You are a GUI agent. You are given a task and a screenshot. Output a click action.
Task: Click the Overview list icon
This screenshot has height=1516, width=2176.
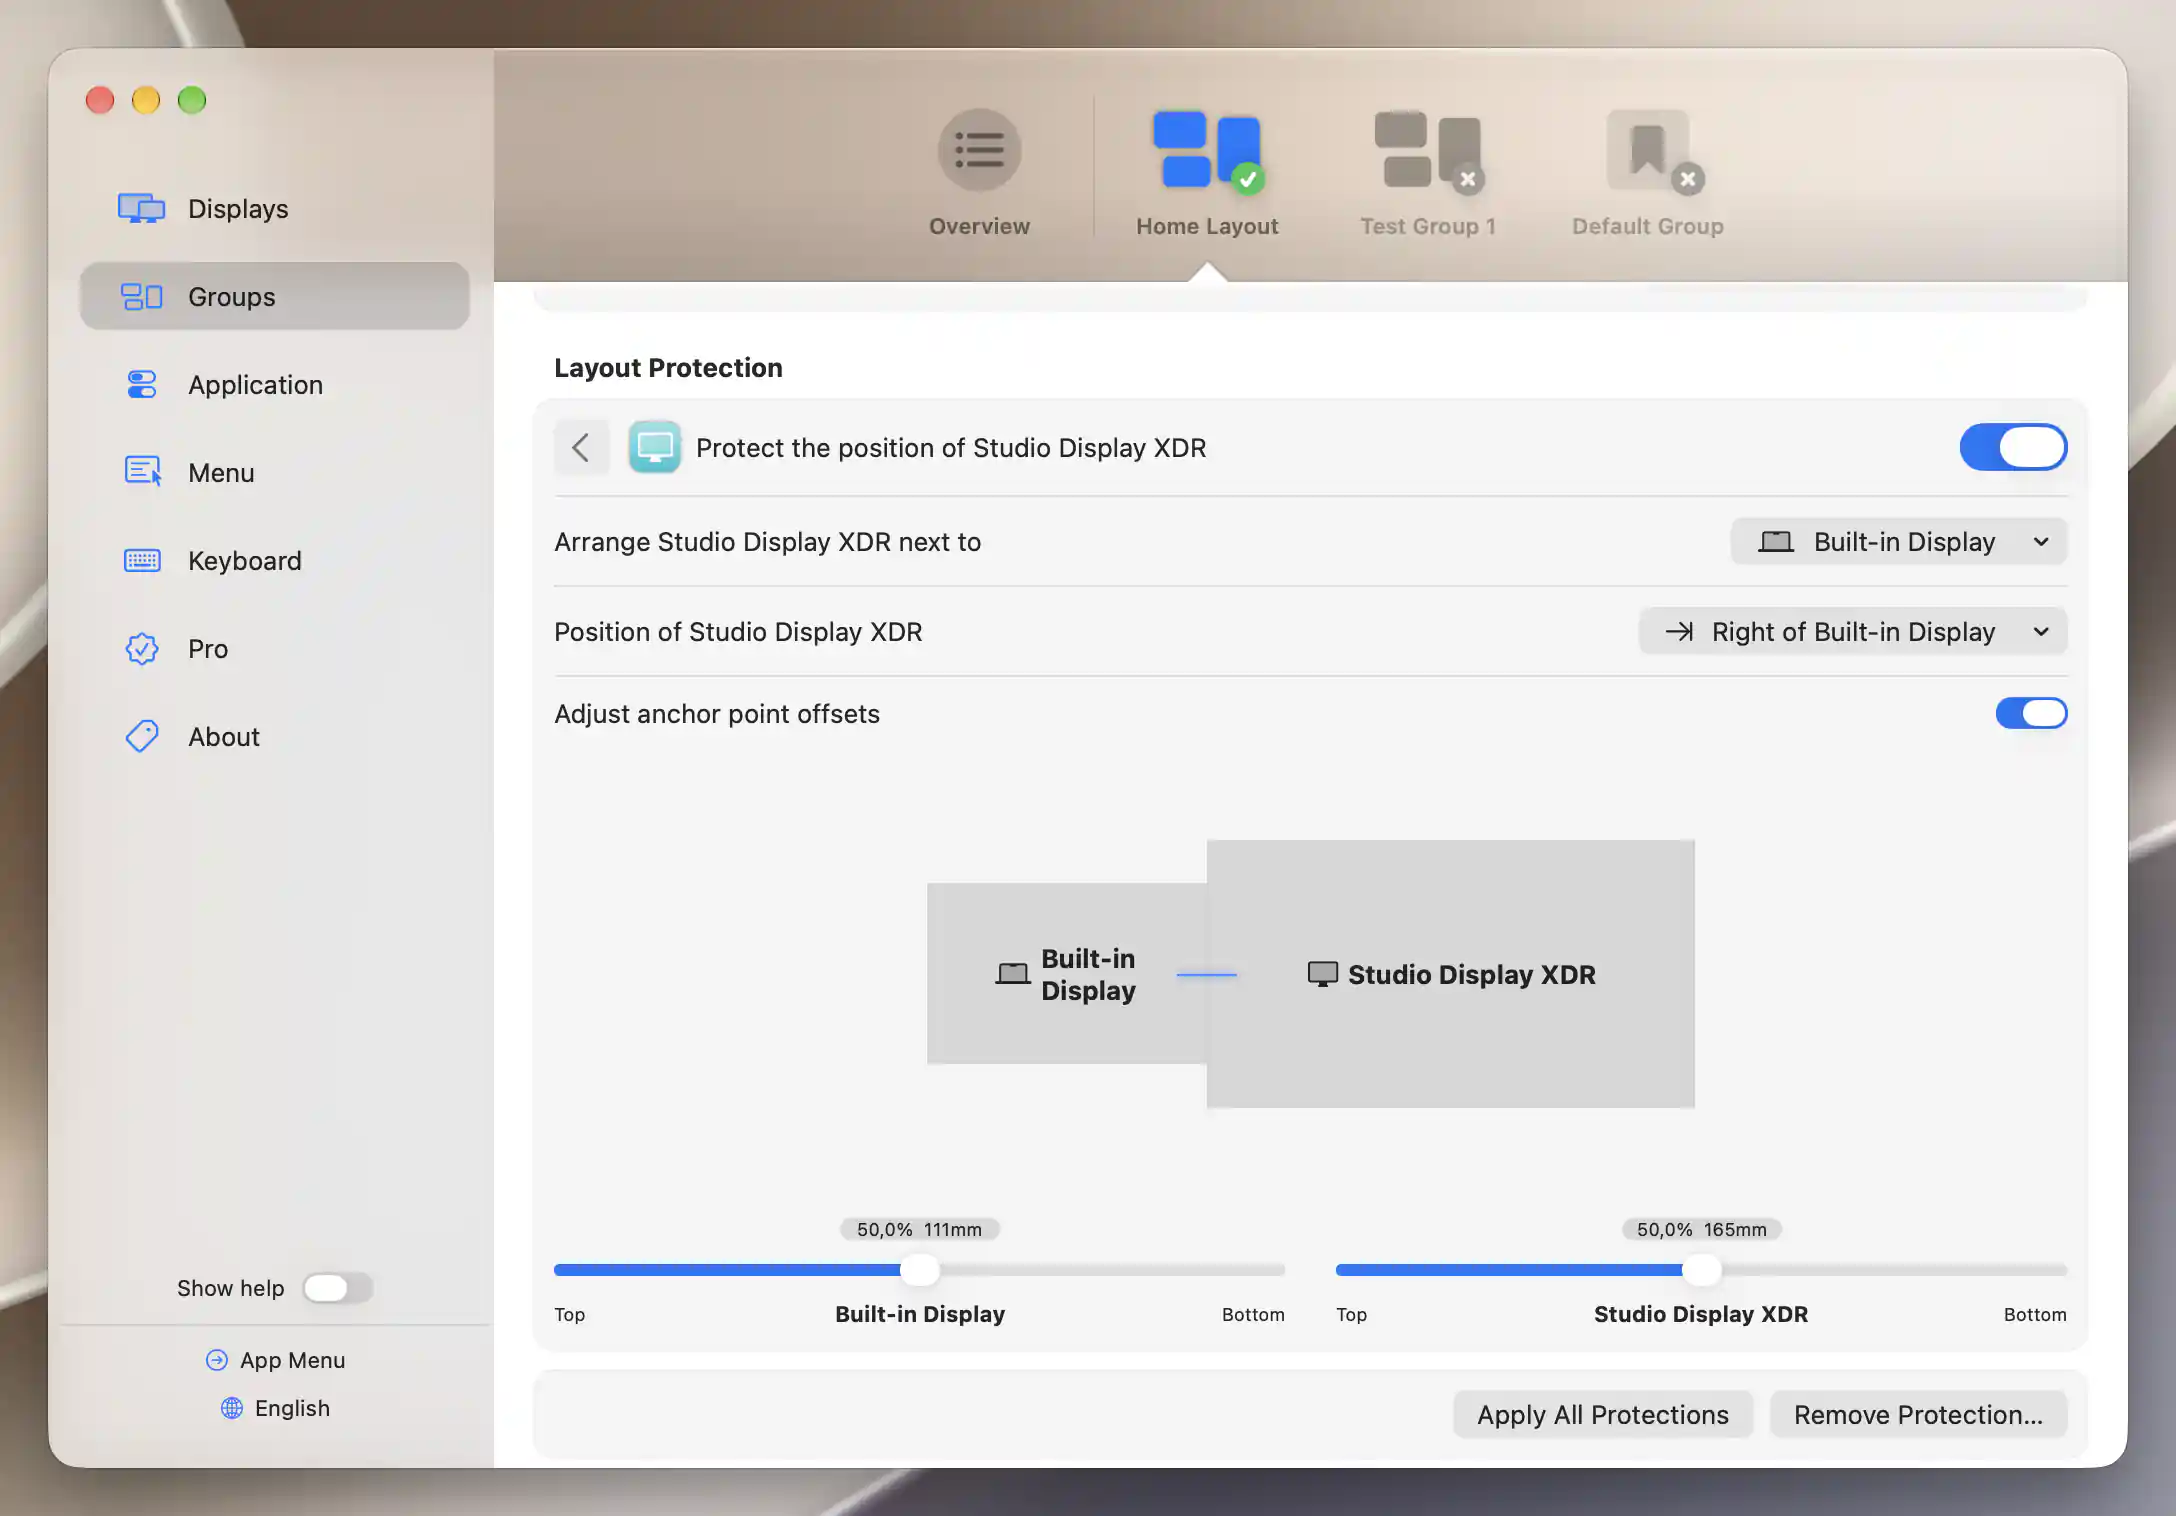click(x=979, y=150)
